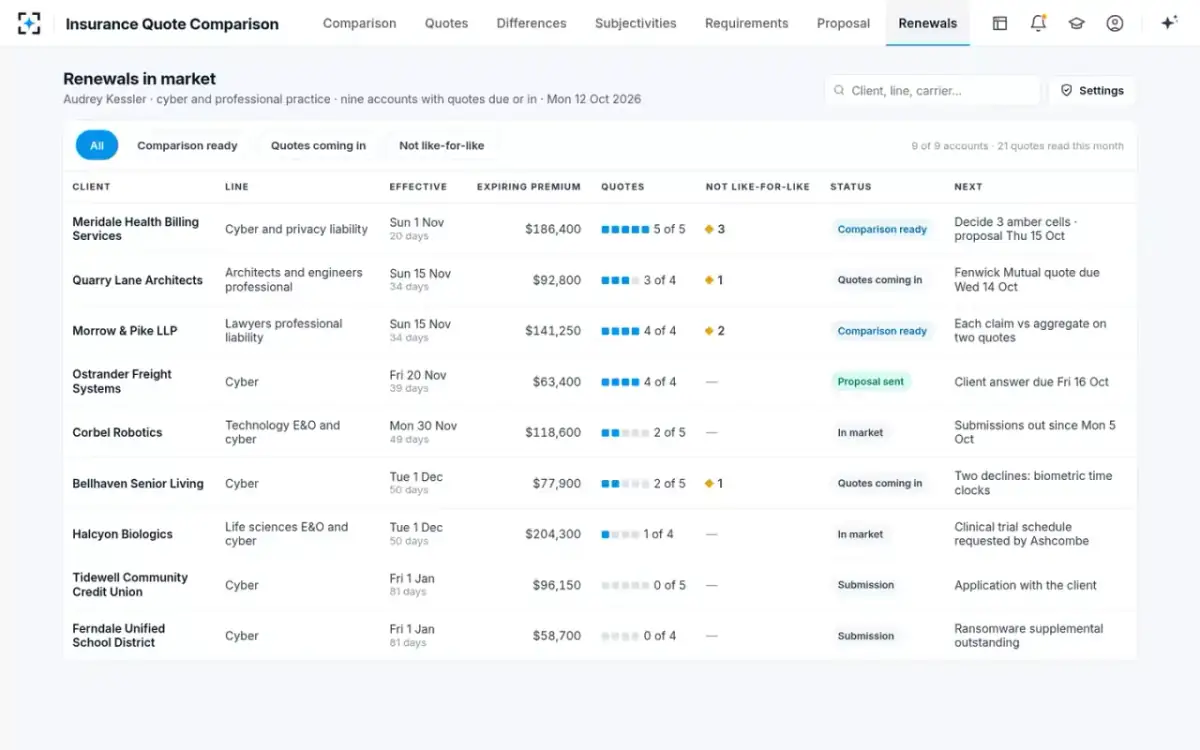Click 'Lawyers professional liability' line cell
Screen dimensions: 1200x750
(284, 331)
